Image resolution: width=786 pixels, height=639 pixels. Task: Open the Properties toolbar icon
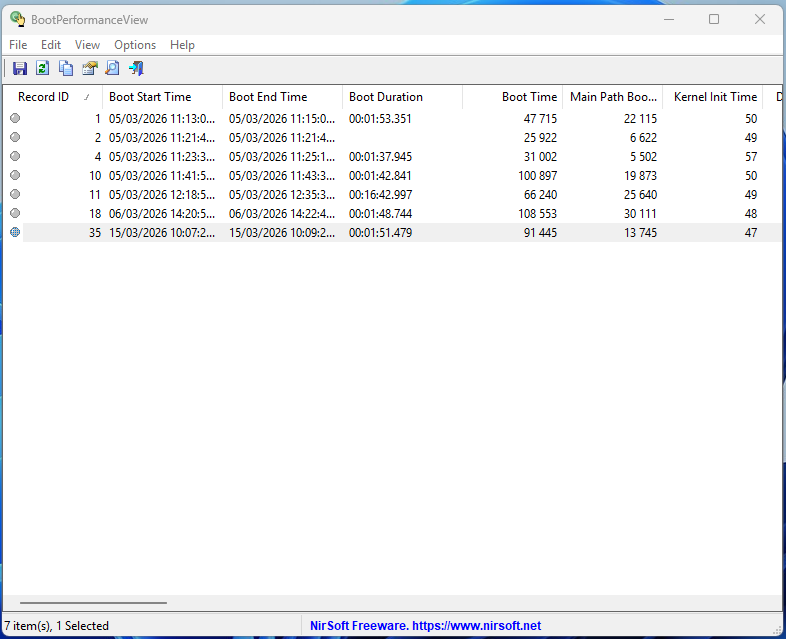coord(90,68)
